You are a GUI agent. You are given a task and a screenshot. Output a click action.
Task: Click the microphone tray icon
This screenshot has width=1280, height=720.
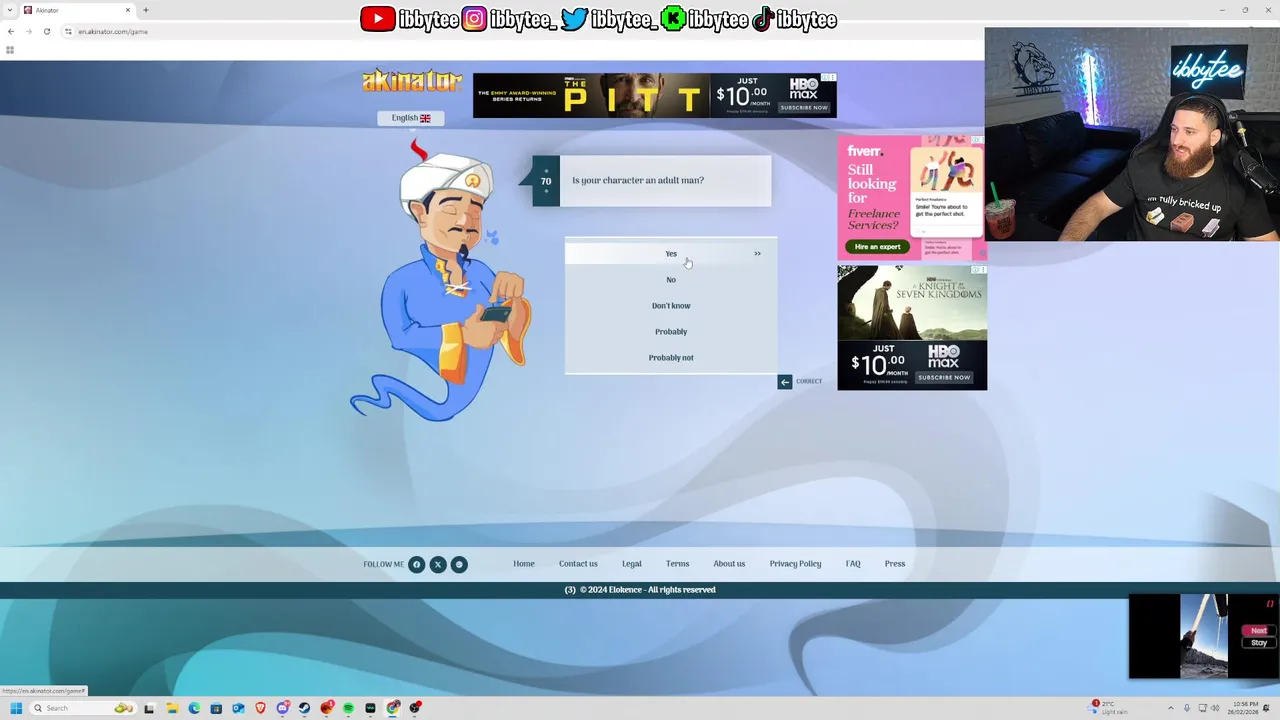1187,708
